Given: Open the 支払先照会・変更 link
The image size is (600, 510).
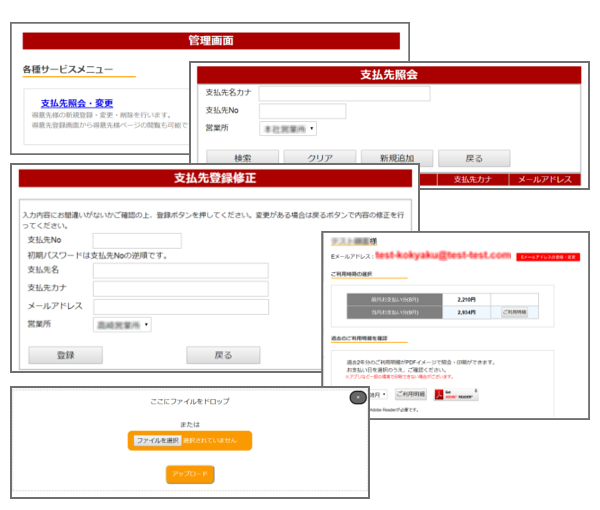Looking at the screenshot, I should 77,103.
